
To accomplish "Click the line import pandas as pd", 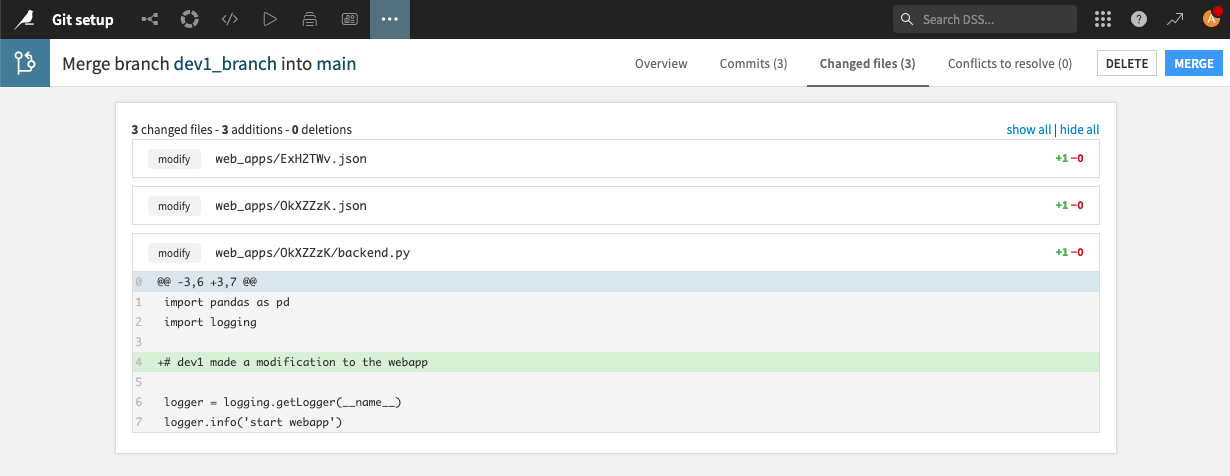I will point(616,301).
